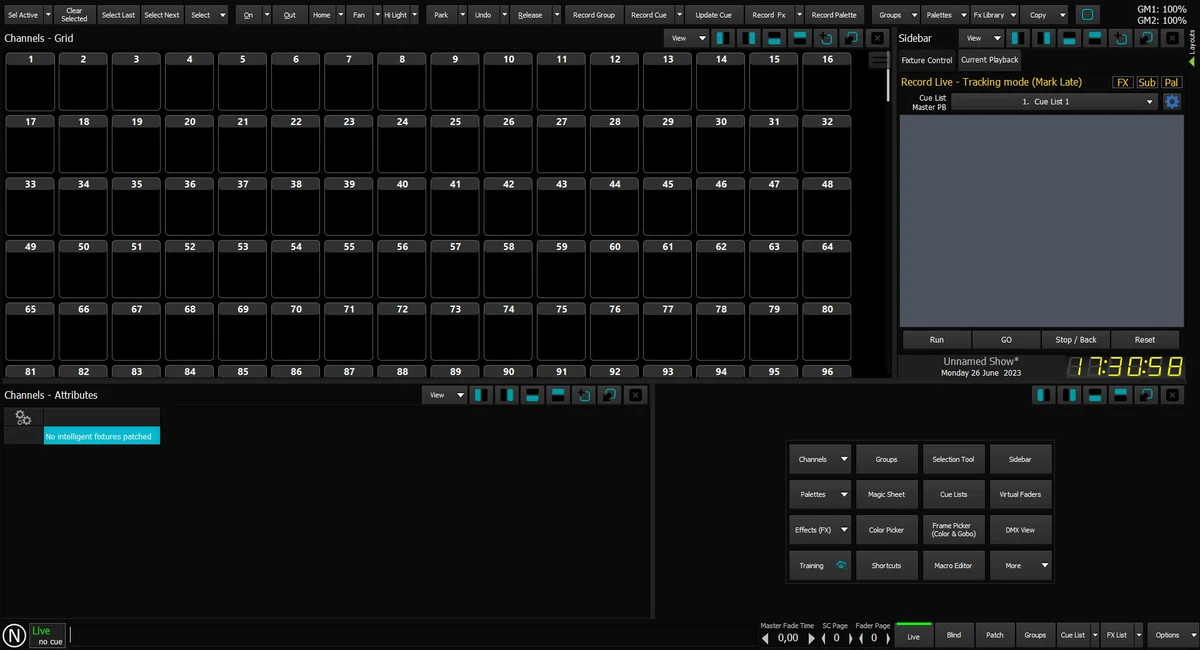
Task: Open Release dropdown arrow
Action: point(557,15)
